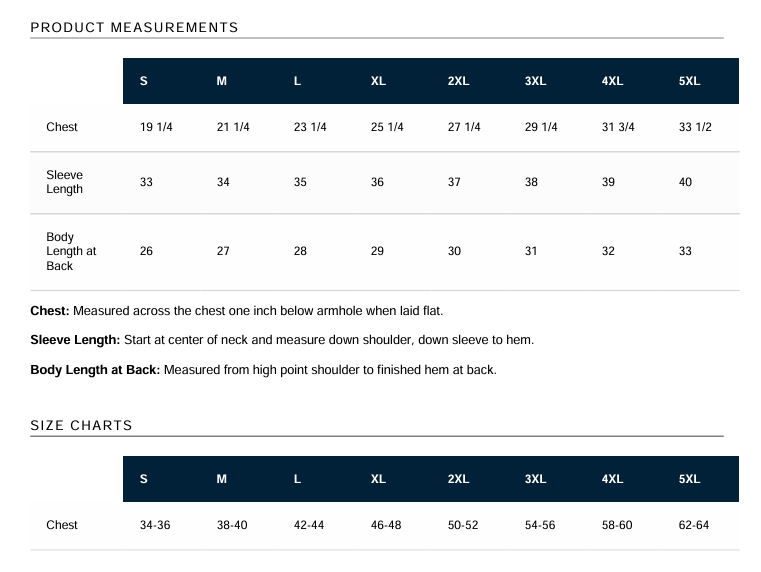
Task: Click the chest measurement value 31 3/4
Action: coord(618,127)
